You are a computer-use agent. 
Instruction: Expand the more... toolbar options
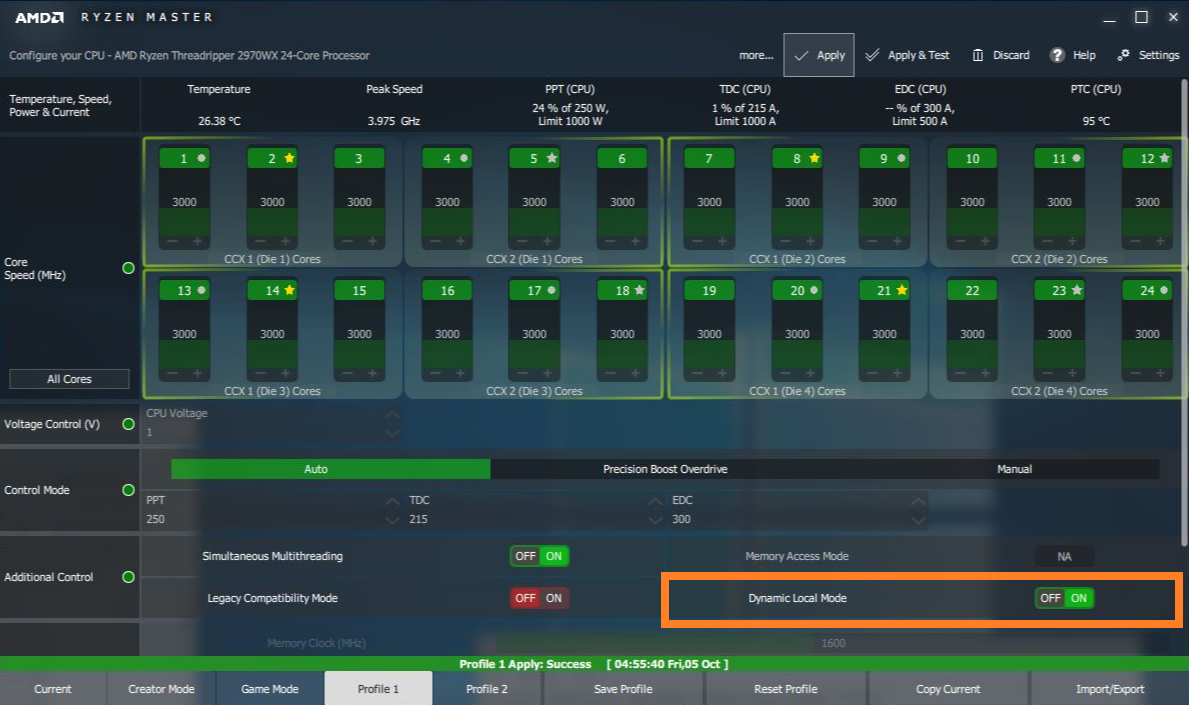pyautogui.click(x=756, y=55)
